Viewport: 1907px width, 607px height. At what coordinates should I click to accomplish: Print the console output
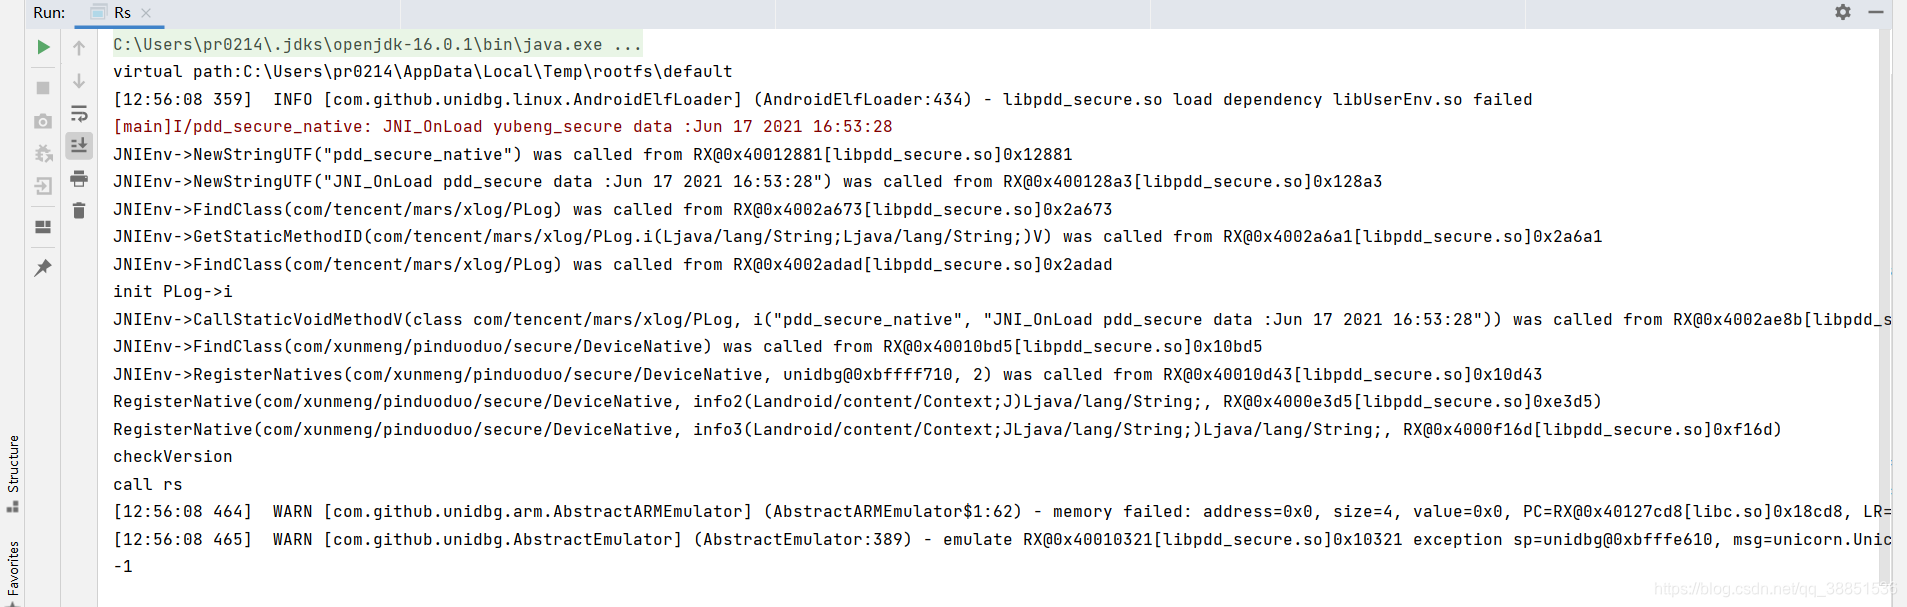point(79,178)
